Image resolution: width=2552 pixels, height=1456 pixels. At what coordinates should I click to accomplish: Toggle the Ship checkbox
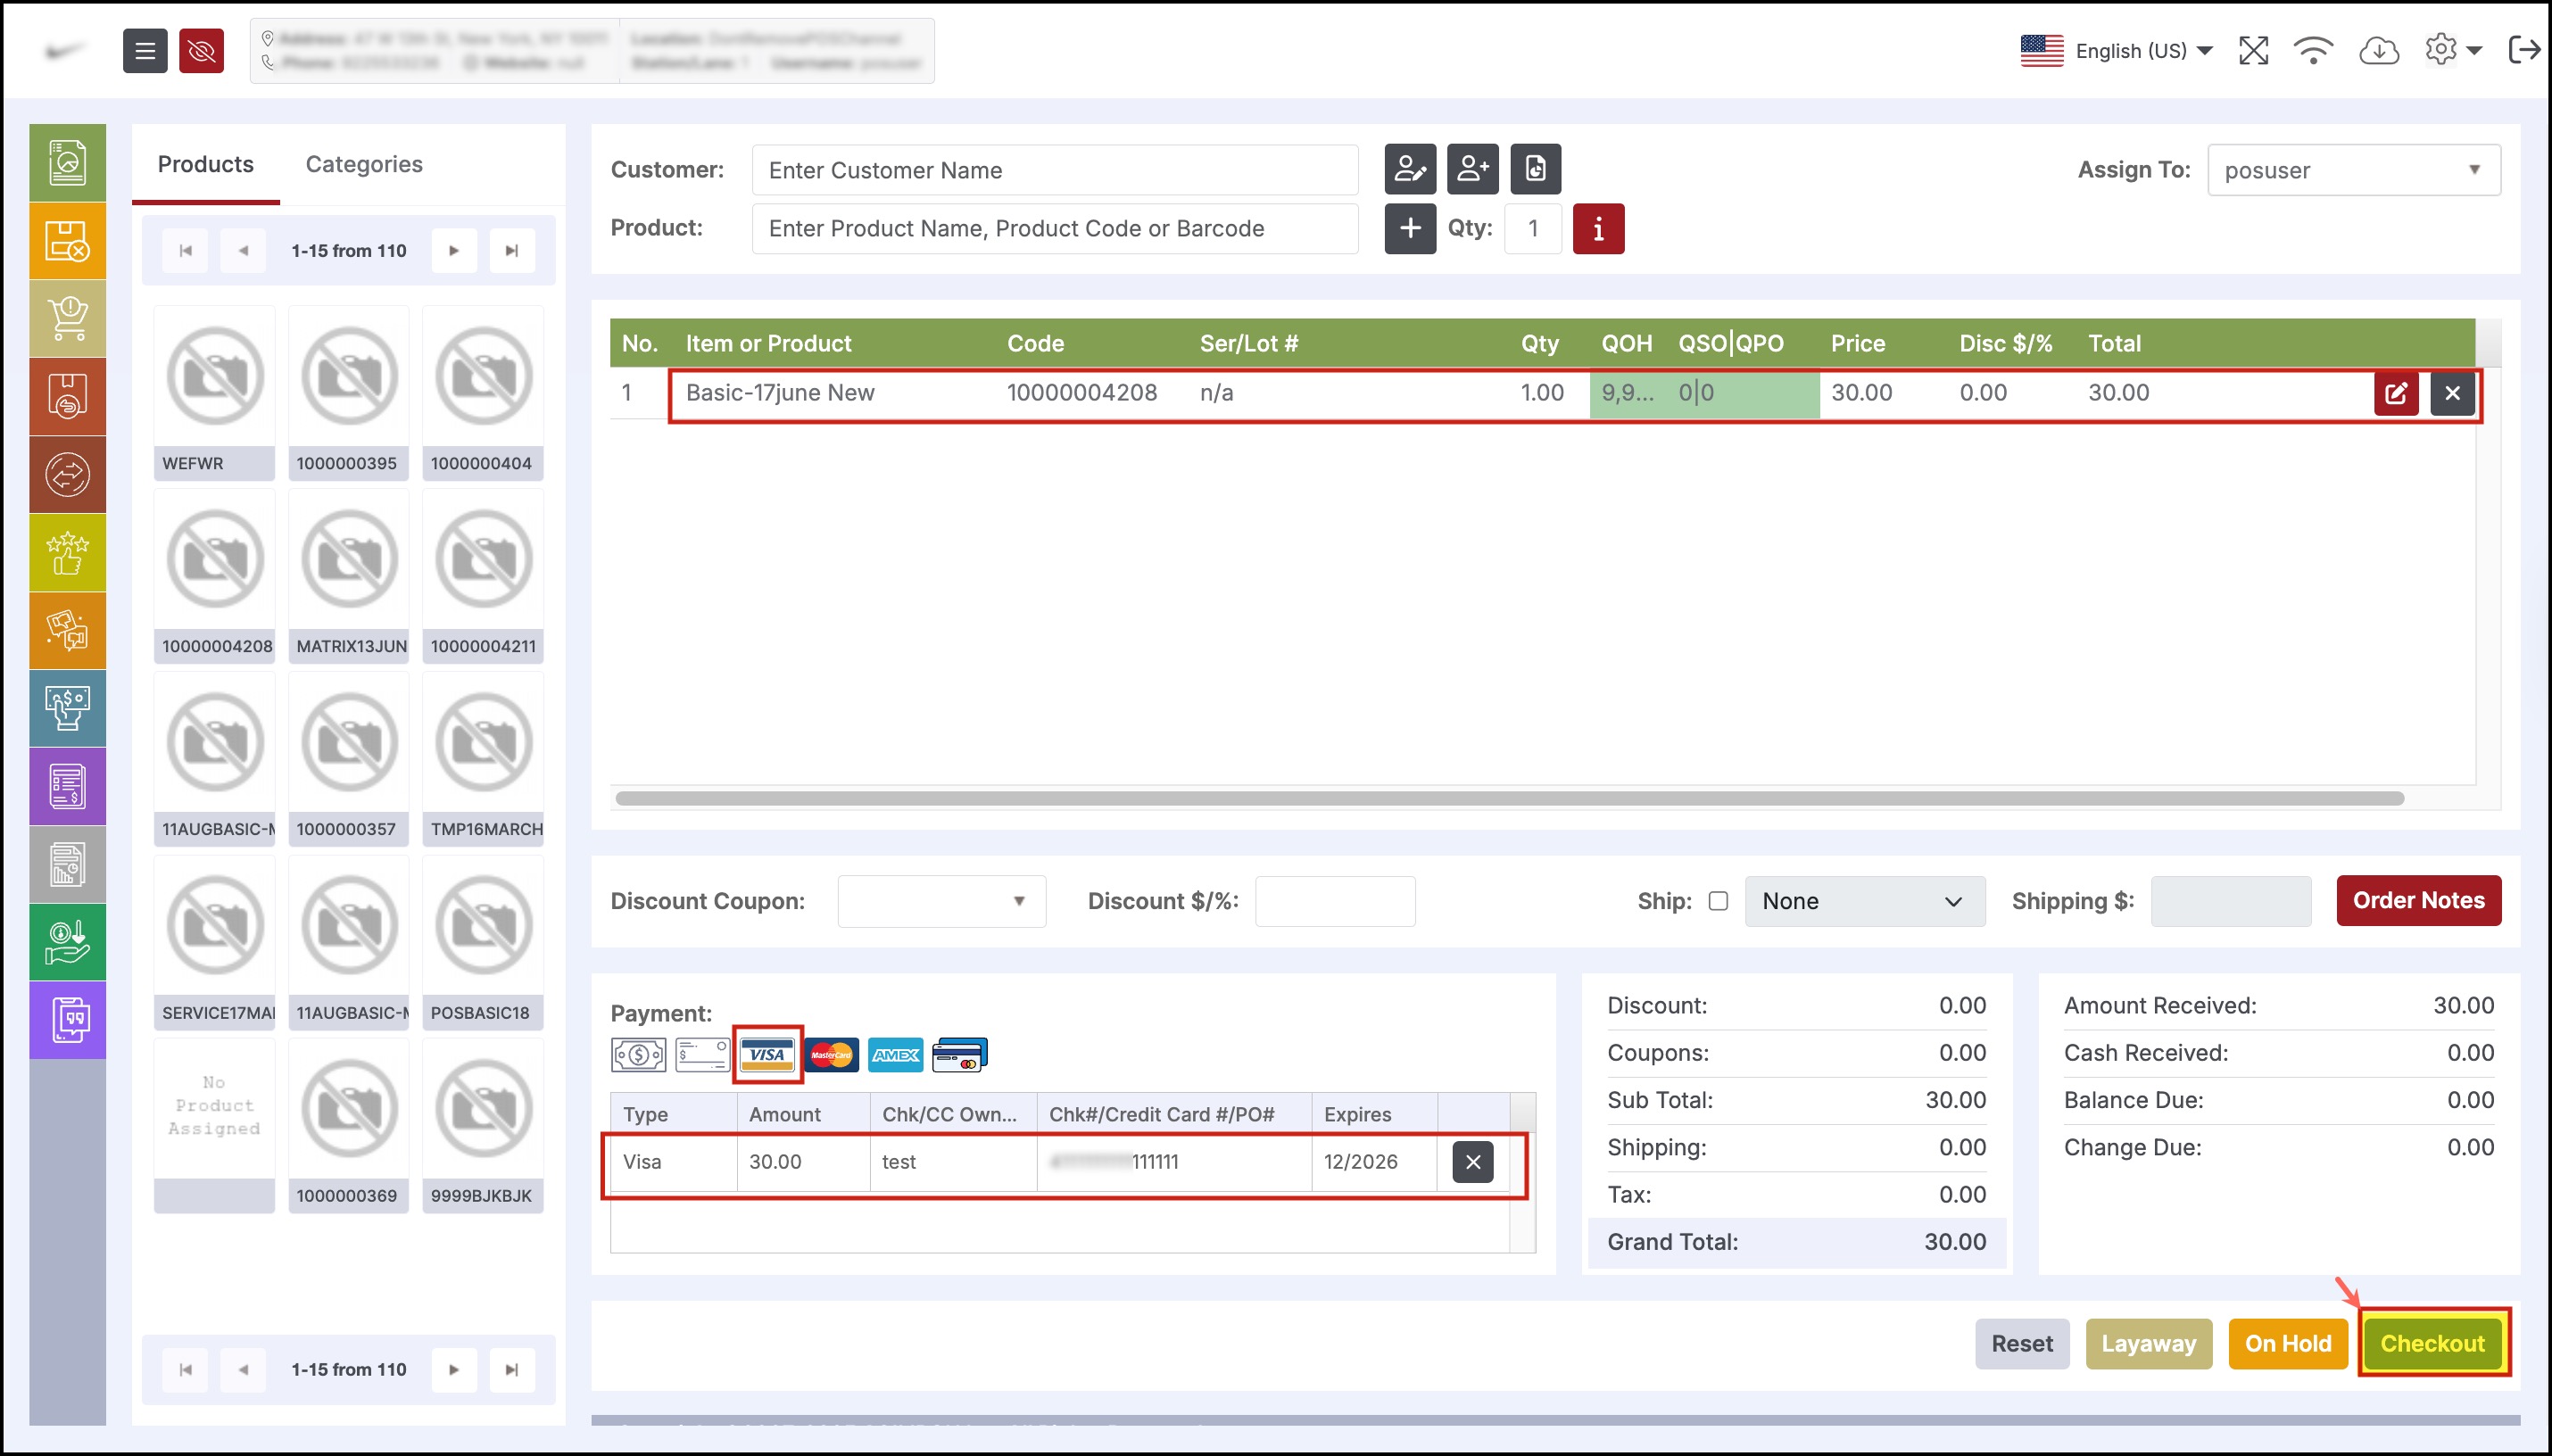[1718, 901]
